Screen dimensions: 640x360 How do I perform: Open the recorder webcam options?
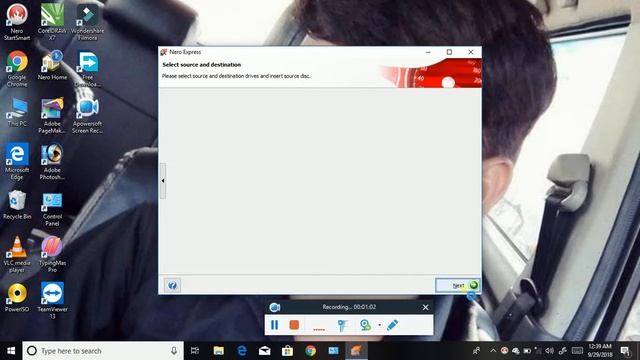tap(365, 325)
